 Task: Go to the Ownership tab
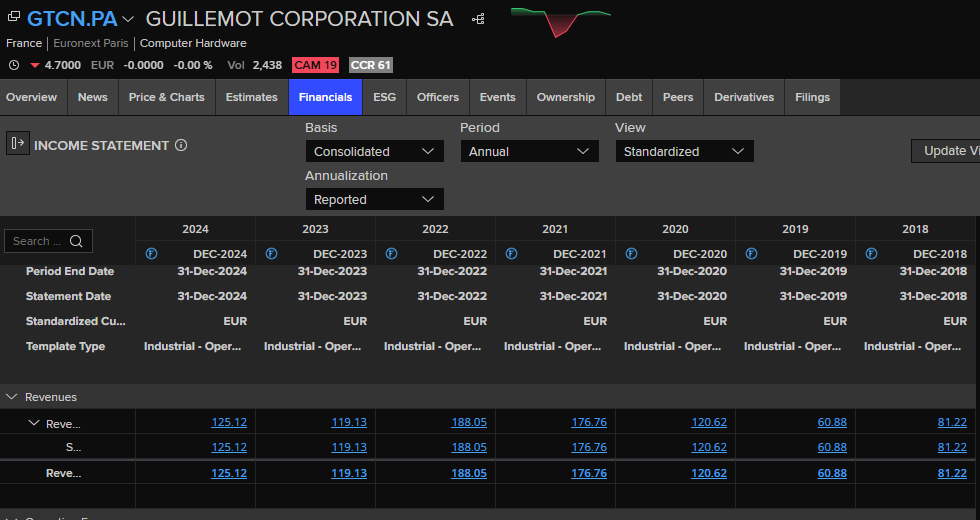click(566, 97)
